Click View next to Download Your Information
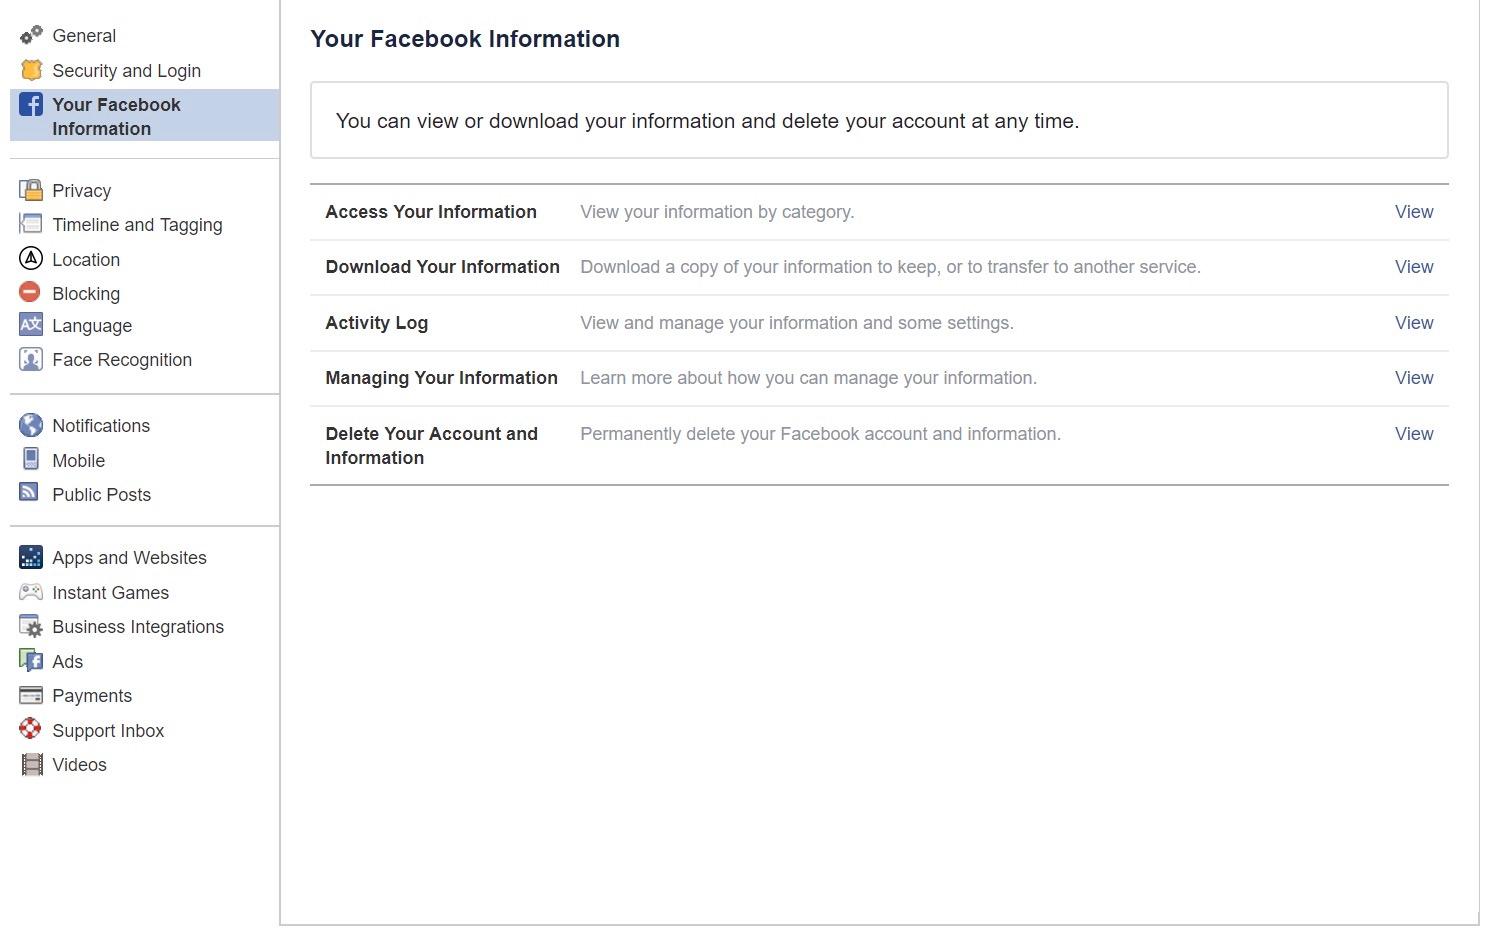1488x931 pixels. coord(1413,267)
